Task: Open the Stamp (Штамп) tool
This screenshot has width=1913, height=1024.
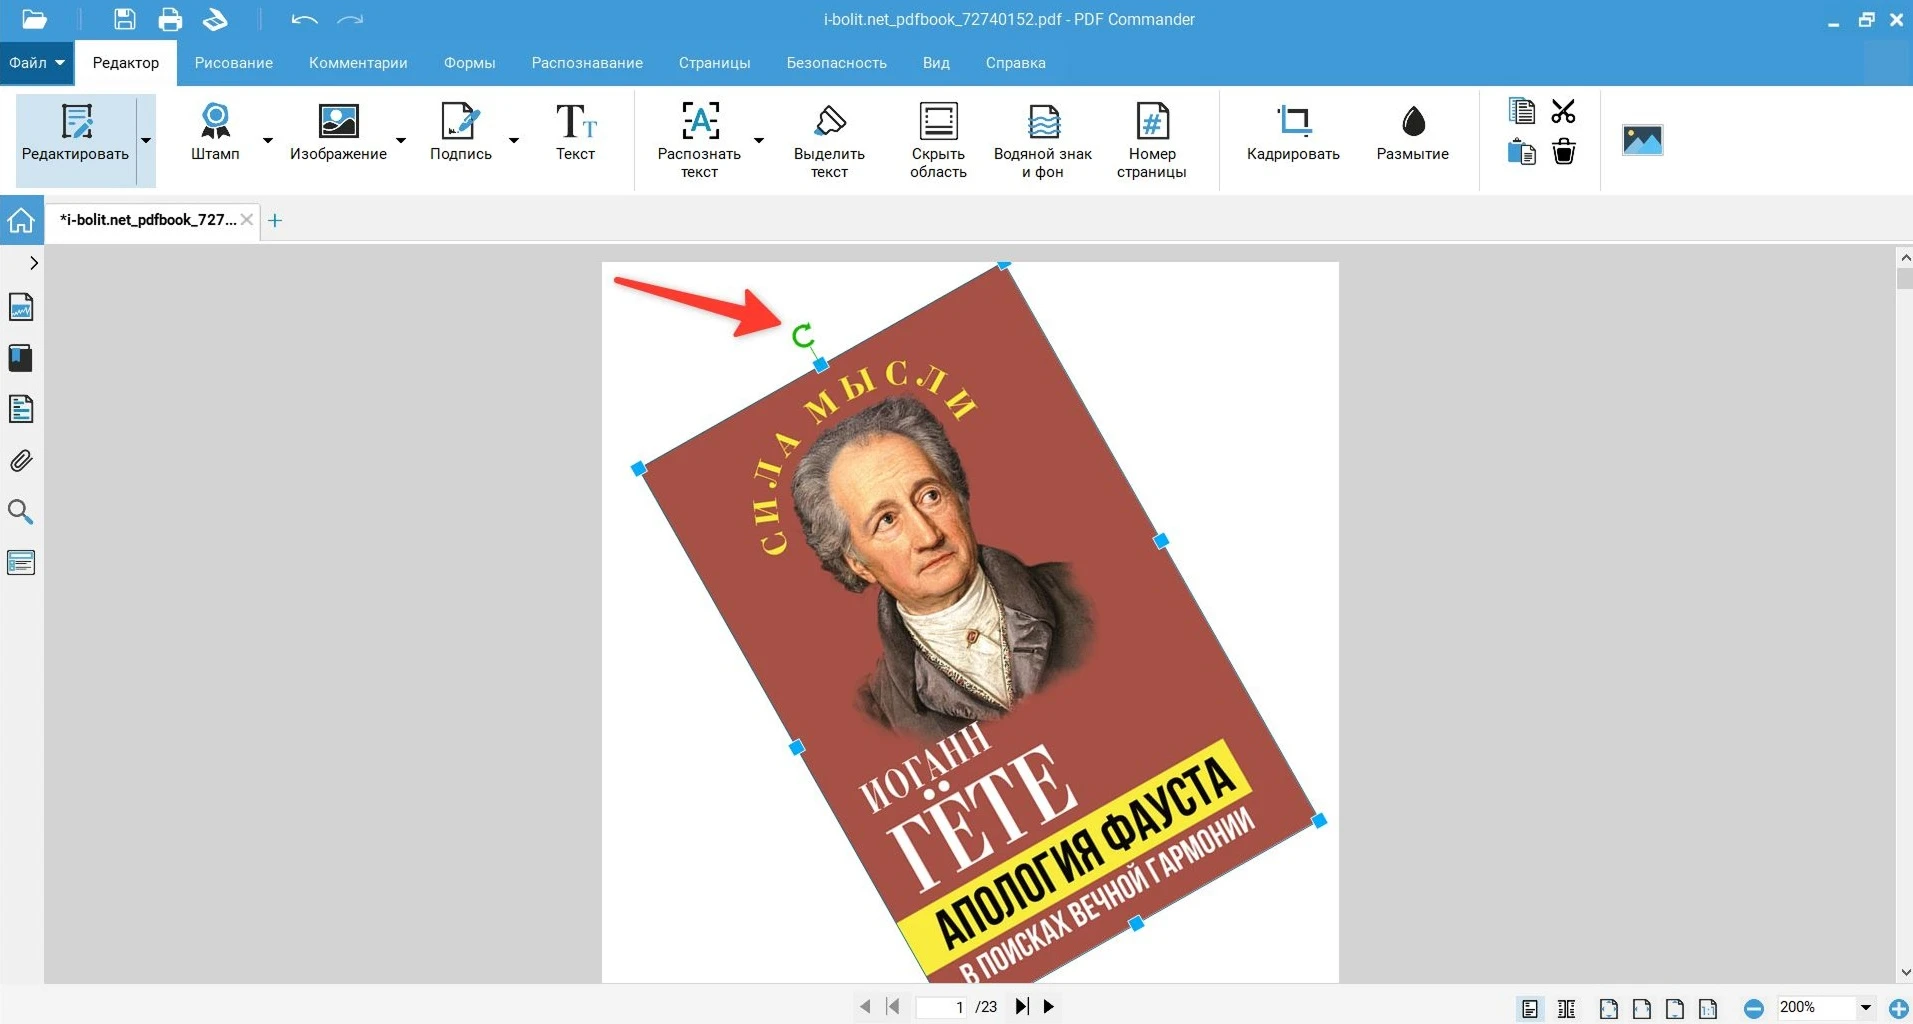Action: coord(215,134)
